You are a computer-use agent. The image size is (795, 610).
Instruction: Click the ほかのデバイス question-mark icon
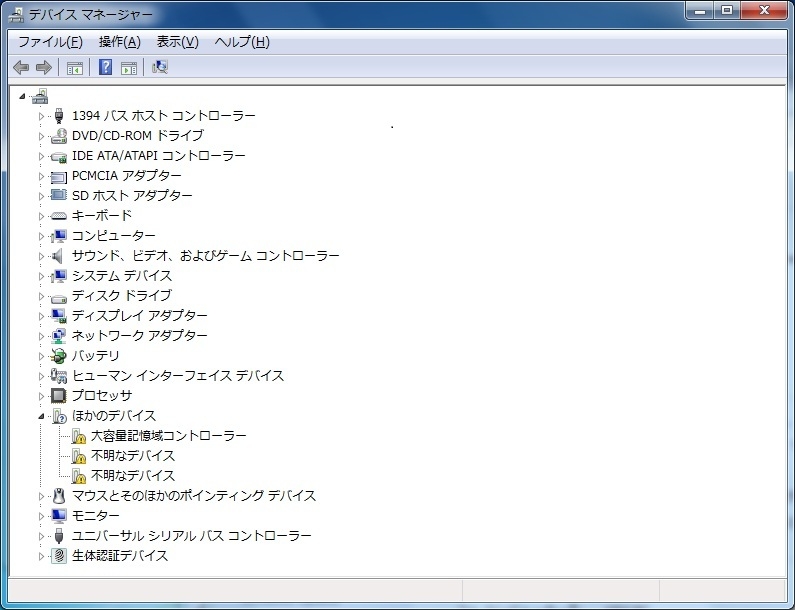(x=60, y=416)
